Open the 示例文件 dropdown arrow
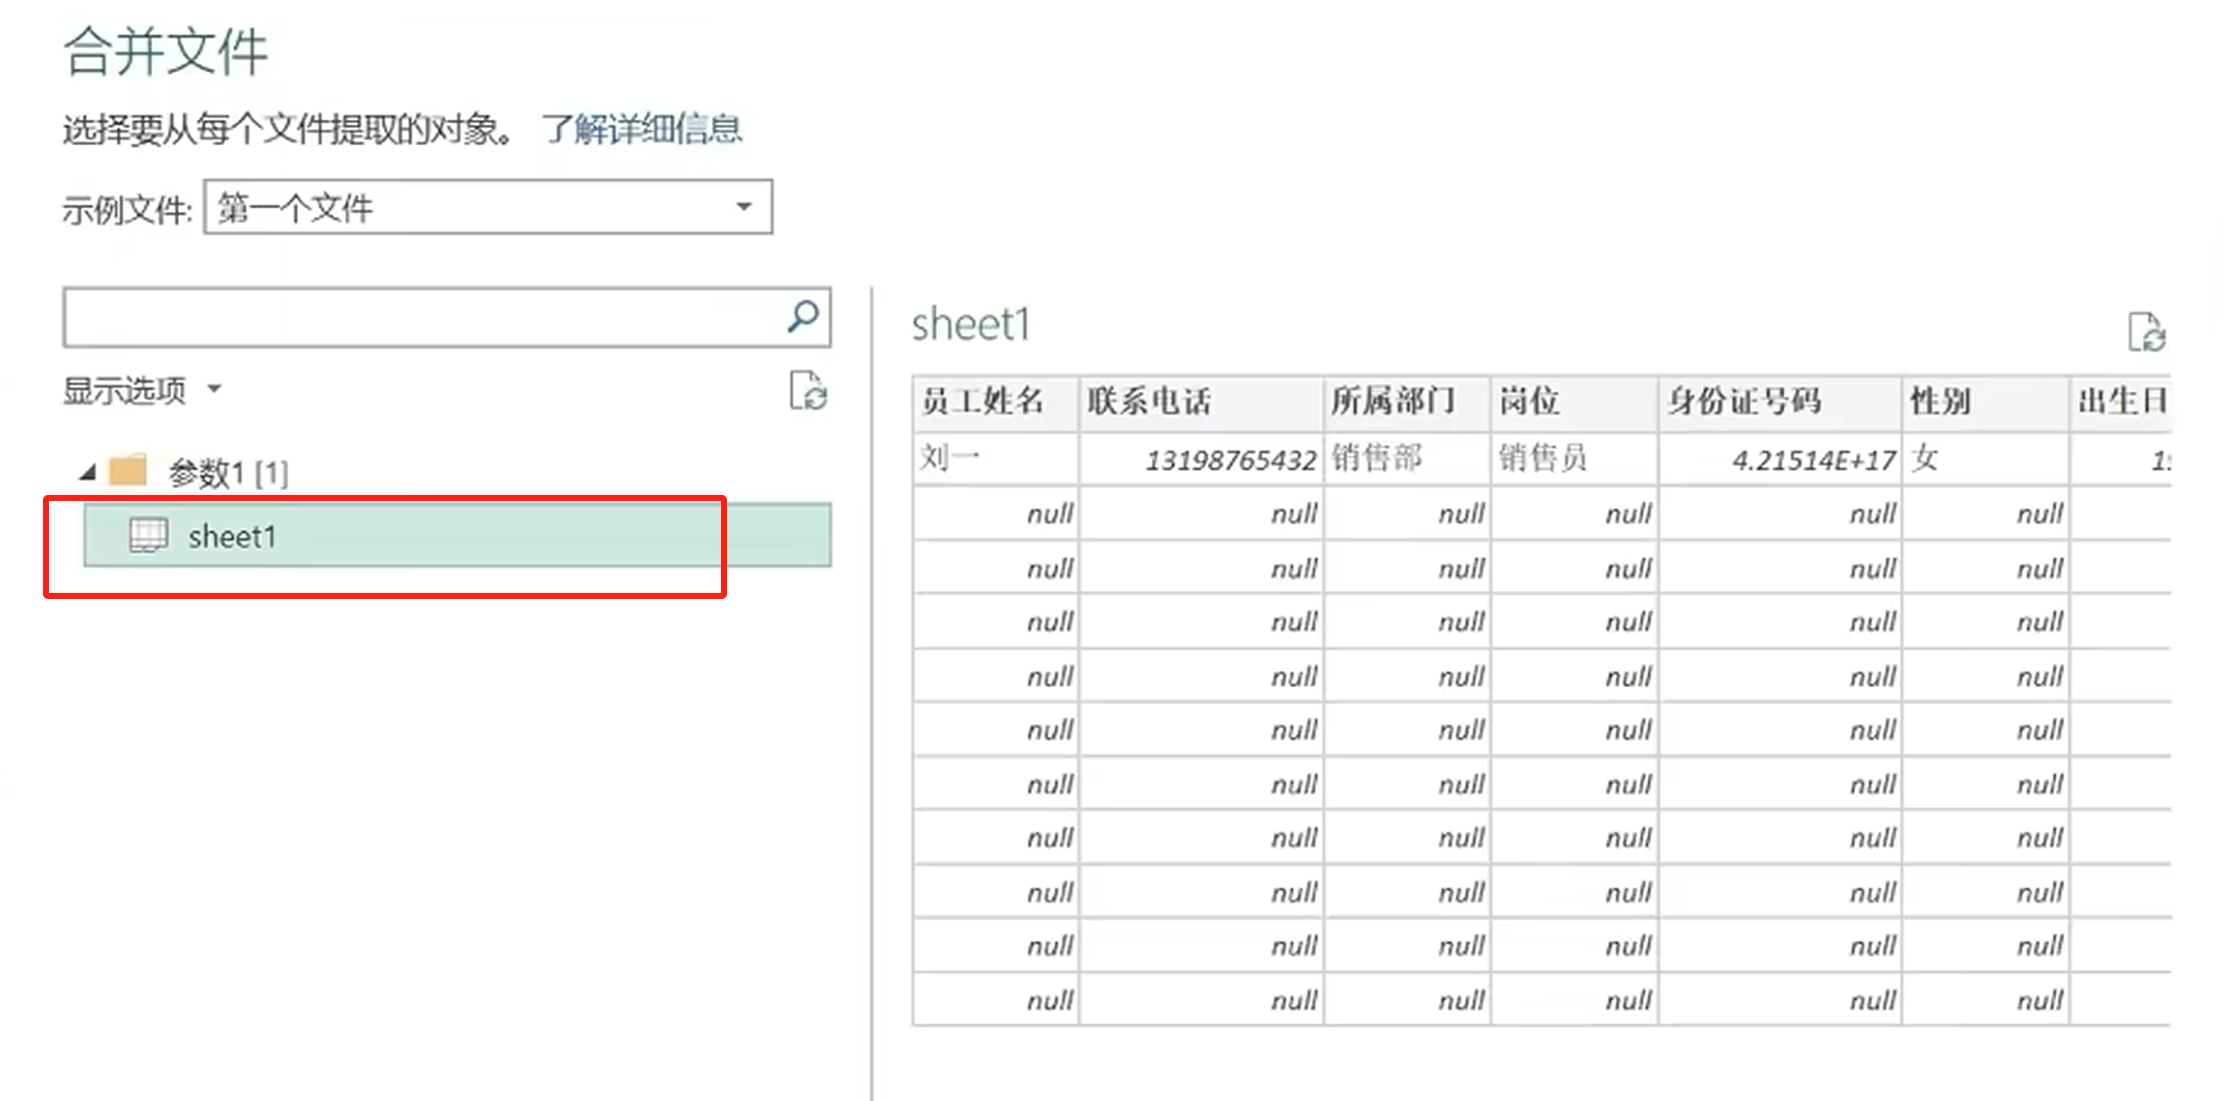2223x1101 pixels. (743, 207)
